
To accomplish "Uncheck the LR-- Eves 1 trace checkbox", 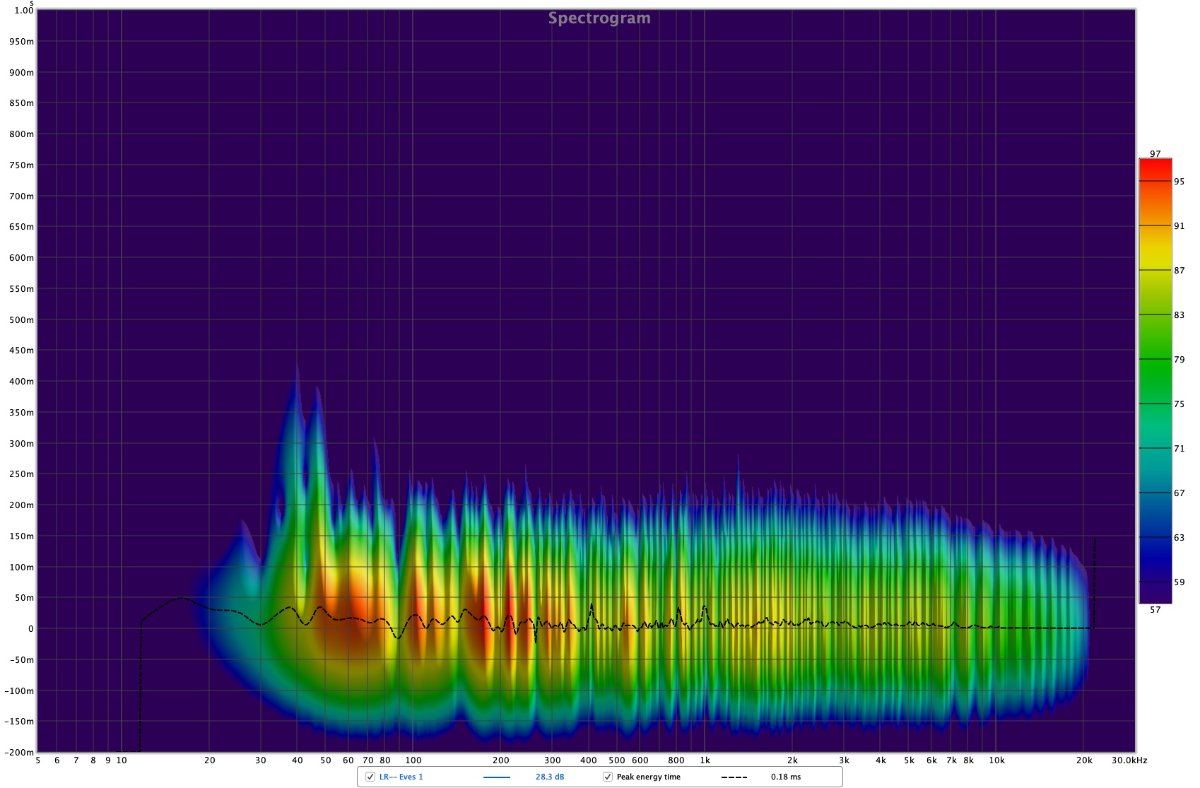I will pos(370,776).
